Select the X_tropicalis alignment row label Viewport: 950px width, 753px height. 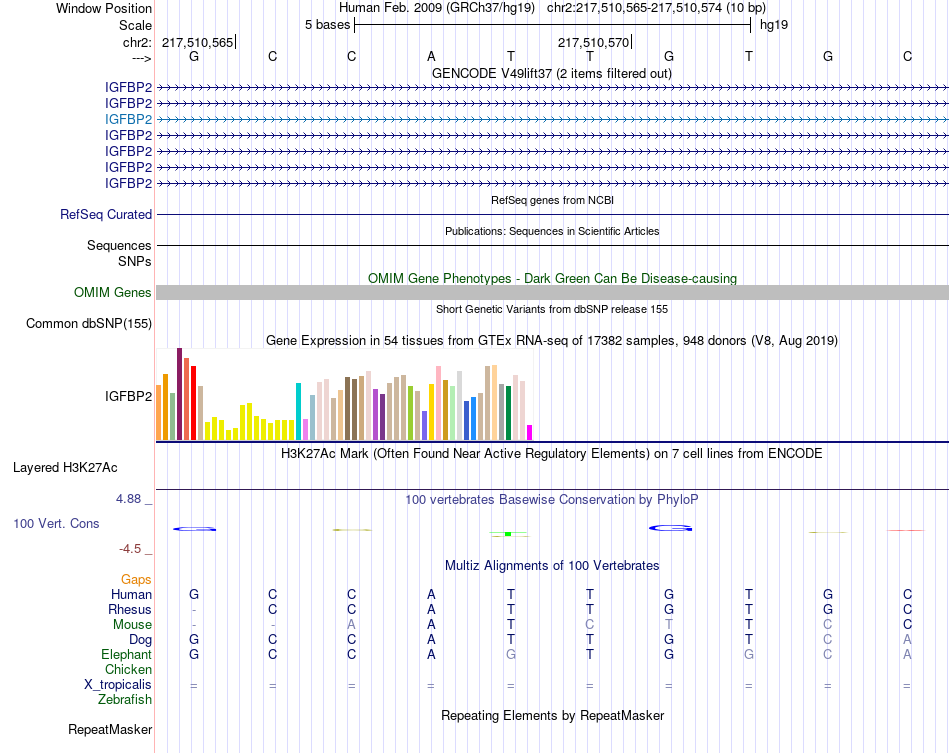coord(118,685)
